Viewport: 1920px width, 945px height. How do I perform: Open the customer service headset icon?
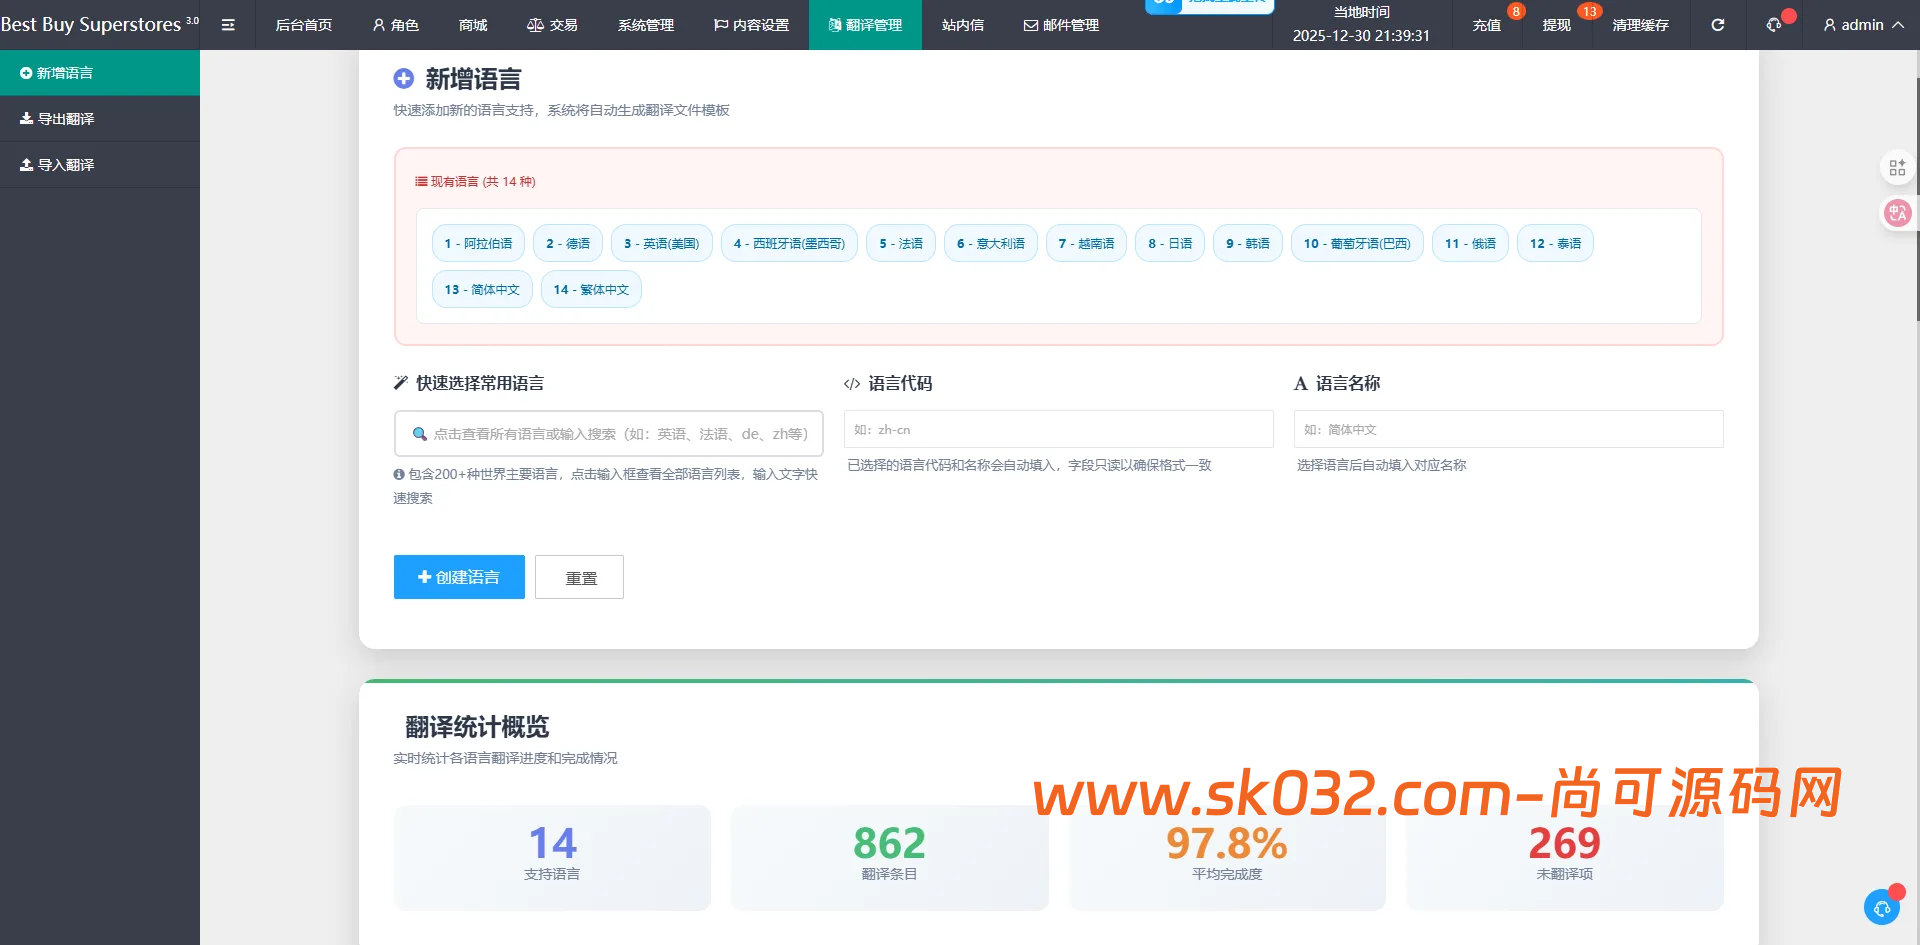pos(1776,25)
